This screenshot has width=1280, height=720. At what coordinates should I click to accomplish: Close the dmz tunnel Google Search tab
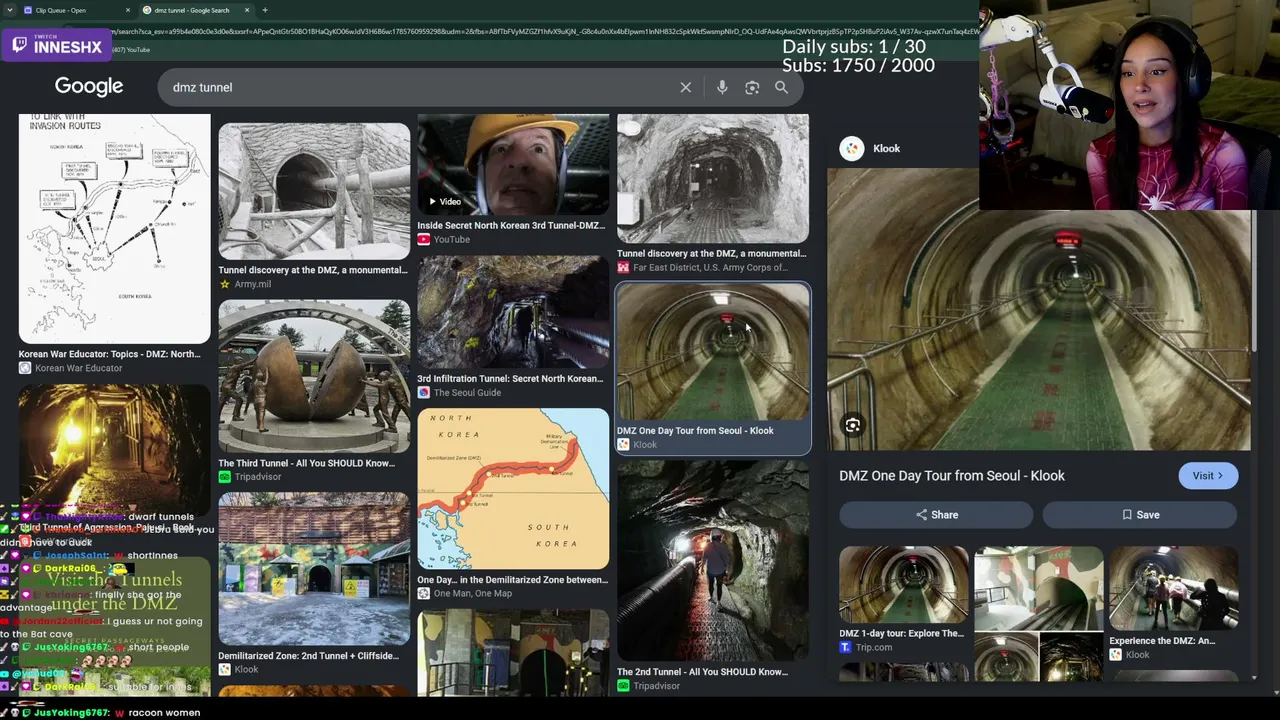(x=247, y=10)
